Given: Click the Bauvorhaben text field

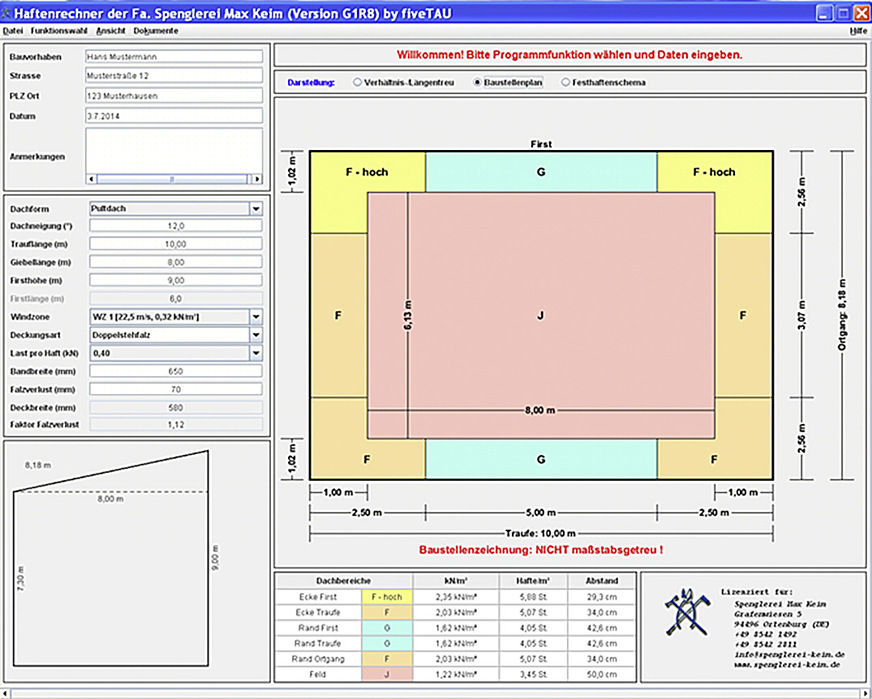Looking at the screenshot, I should [x=173, y=57].
